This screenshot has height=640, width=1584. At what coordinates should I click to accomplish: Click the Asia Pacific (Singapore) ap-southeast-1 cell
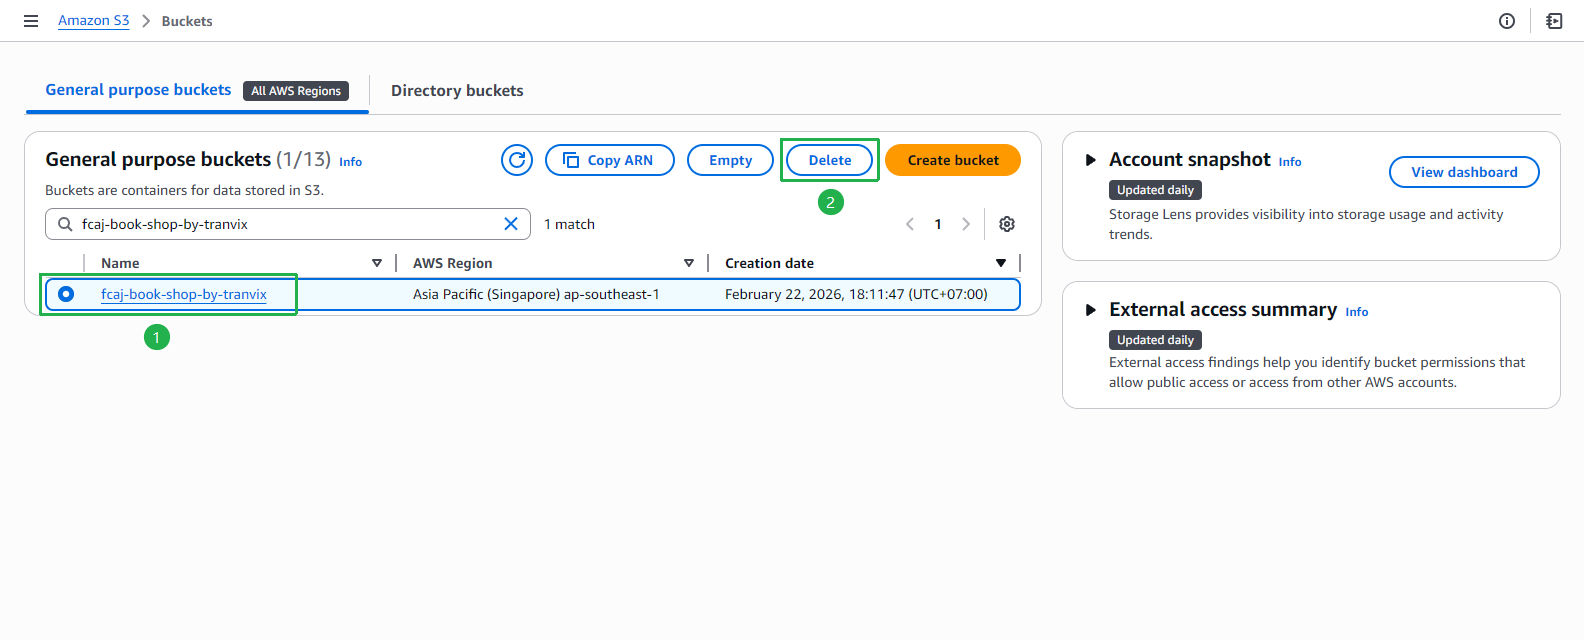(x=536, y=294)
